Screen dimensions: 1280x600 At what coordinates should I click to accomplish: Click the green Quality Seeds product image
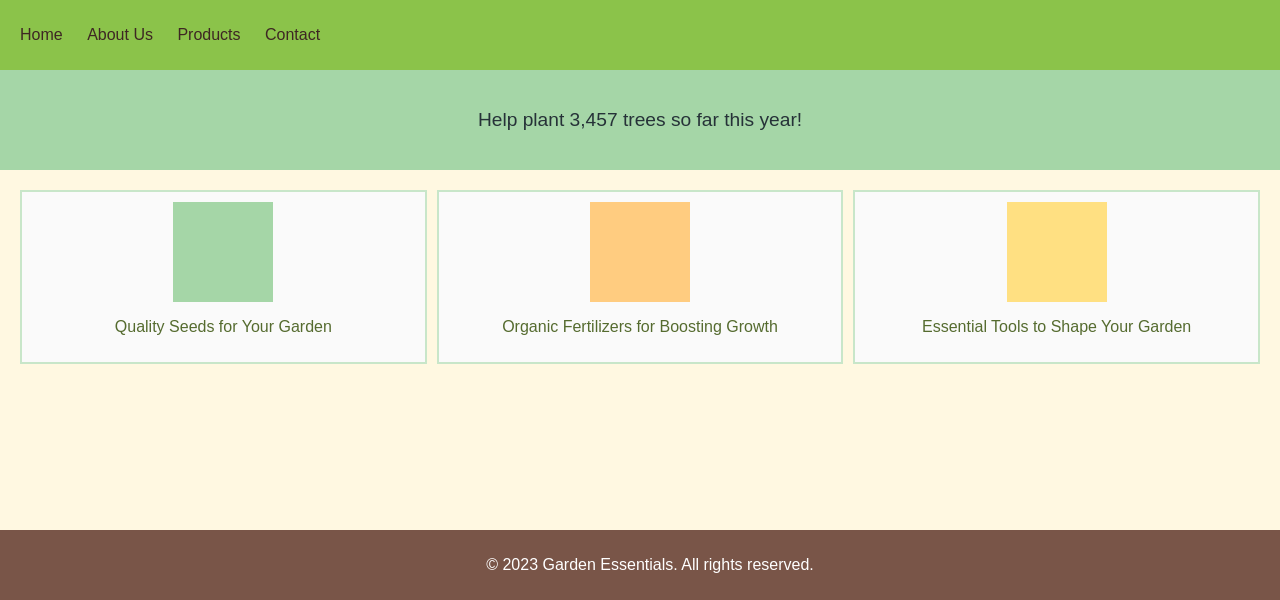(223, 252)
